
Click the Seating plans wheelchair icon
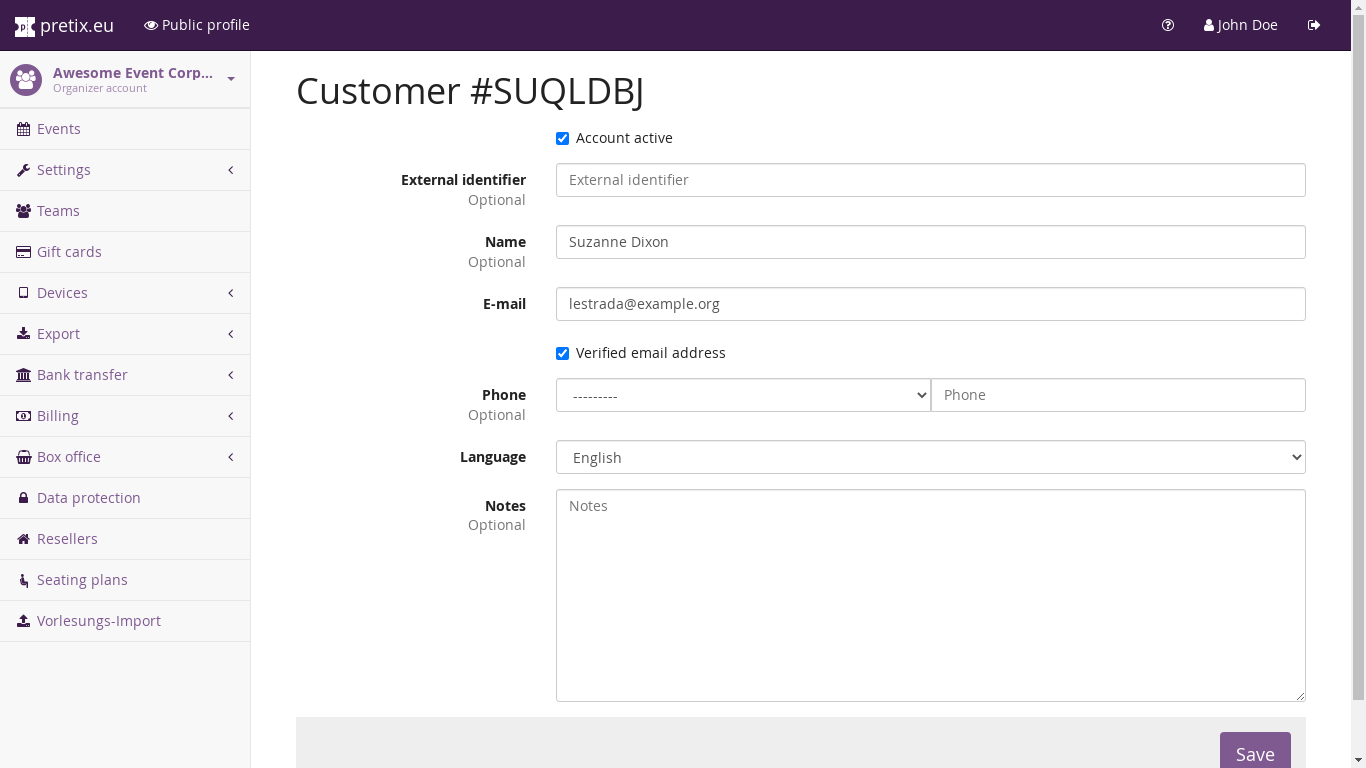click(23, 580)
